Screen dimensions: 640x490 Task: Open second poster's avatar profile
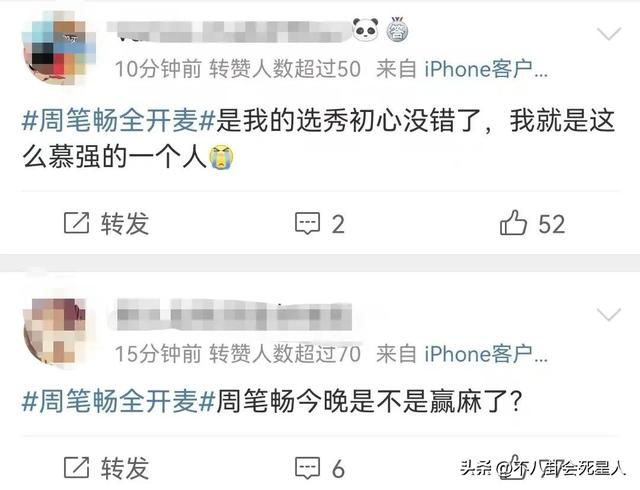point(57,332)
